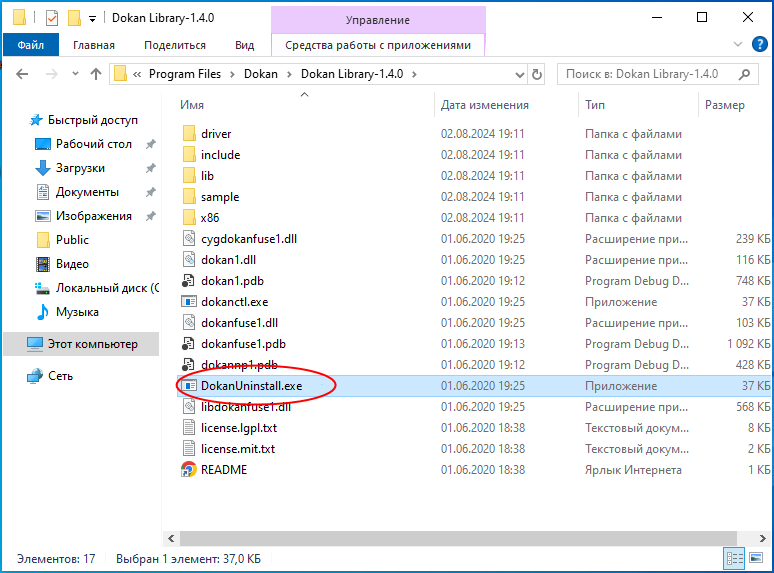
Task: Select dokanfuse1.dll file icon
Action: [x=189, y=323]
